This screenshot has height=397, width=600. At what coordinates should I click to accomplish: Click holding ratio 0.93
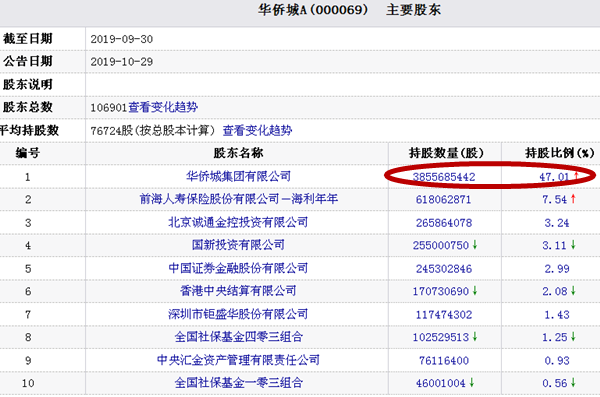click(557, 361)
